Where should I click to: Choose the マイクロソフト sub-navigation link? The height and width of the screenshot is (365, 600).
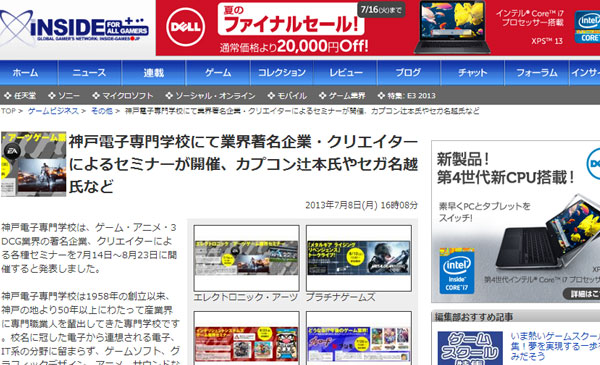[122, 96]
